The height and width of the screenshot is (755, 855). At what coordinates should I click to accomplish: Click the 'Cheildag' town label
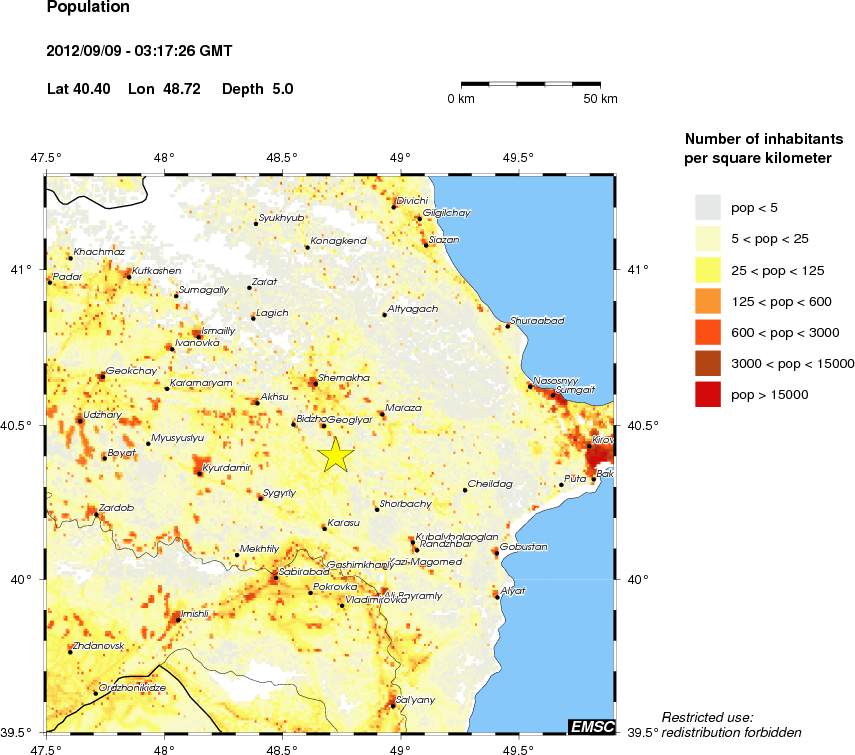pyautogui.click(x=490, y=484)
